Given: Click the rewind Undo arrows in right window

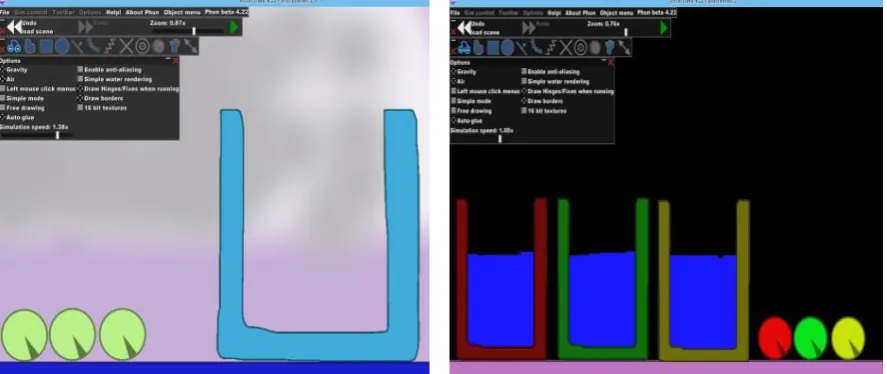Looking at the screenshot, I should pyautogui.click(x=464, y=27).
